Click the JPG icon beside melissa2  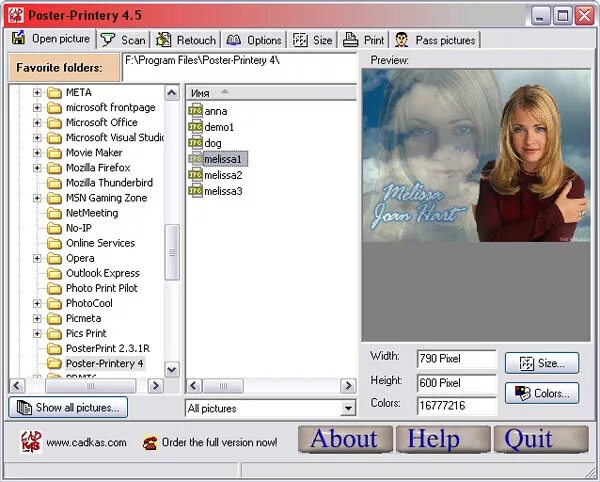point(195,175)
